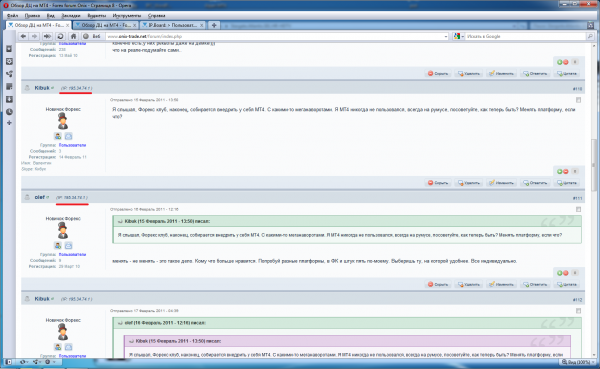Open the Закладки menu

(x=71, y=16)
